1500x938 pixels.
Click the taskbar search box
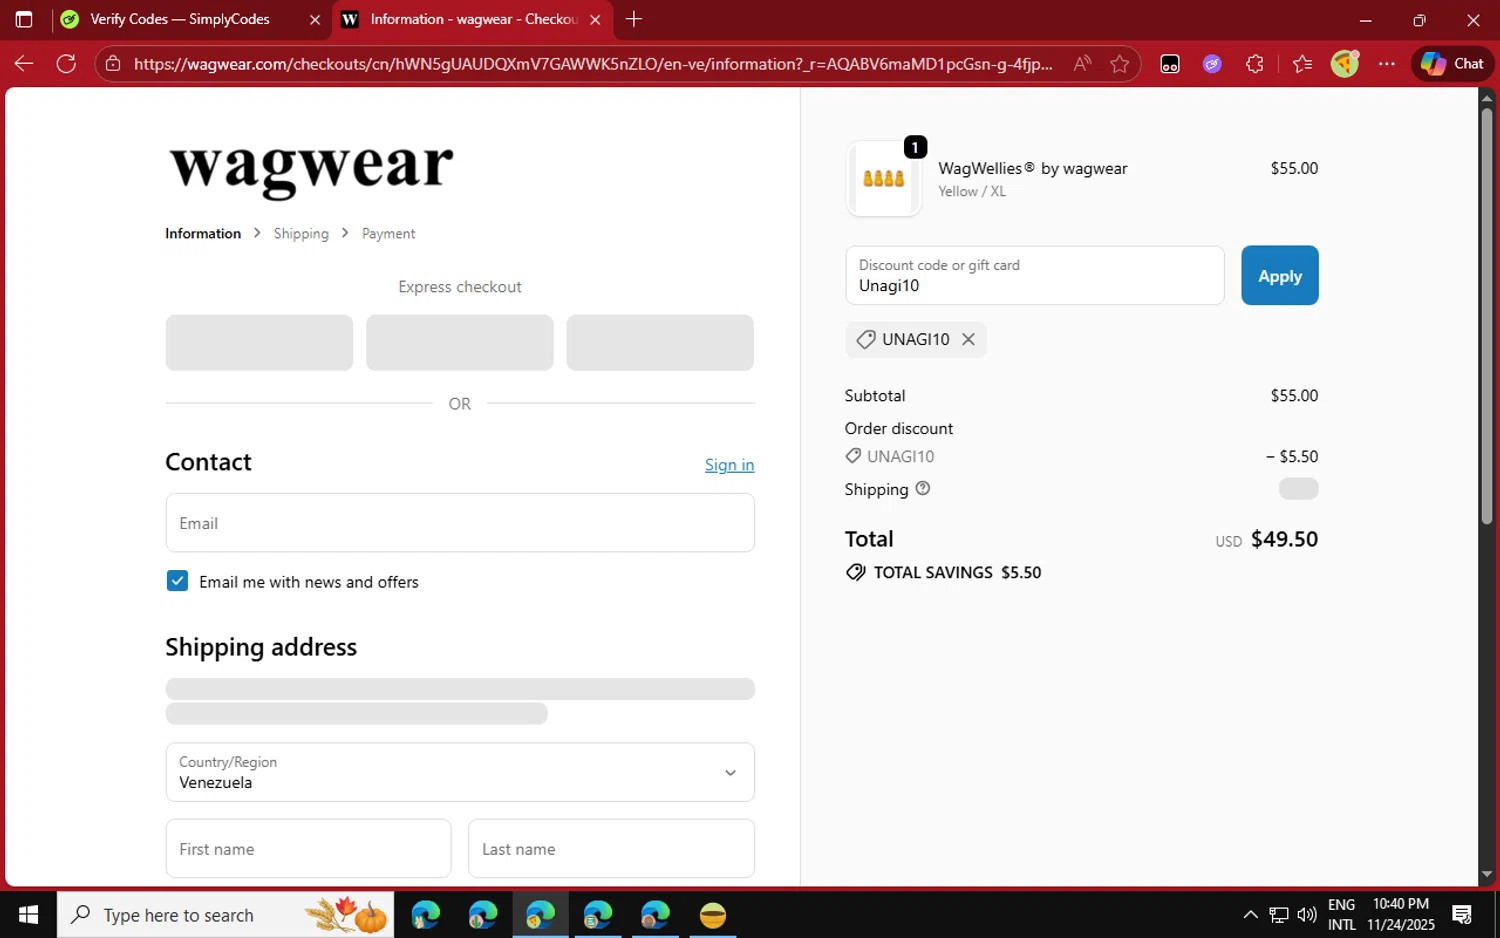click(226, 915)
